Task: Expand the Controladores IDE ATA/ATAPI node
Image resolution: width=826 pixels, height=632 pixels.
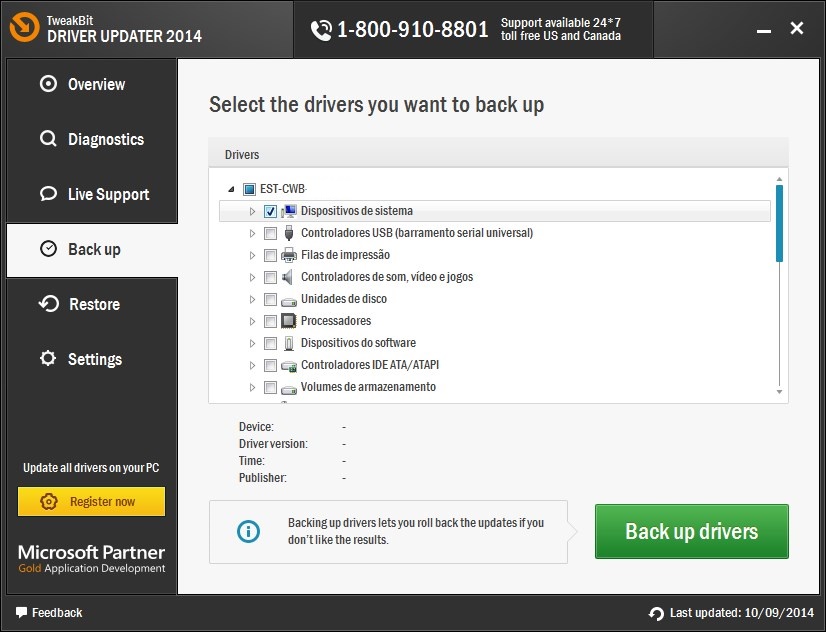Action: click(252, 365)
